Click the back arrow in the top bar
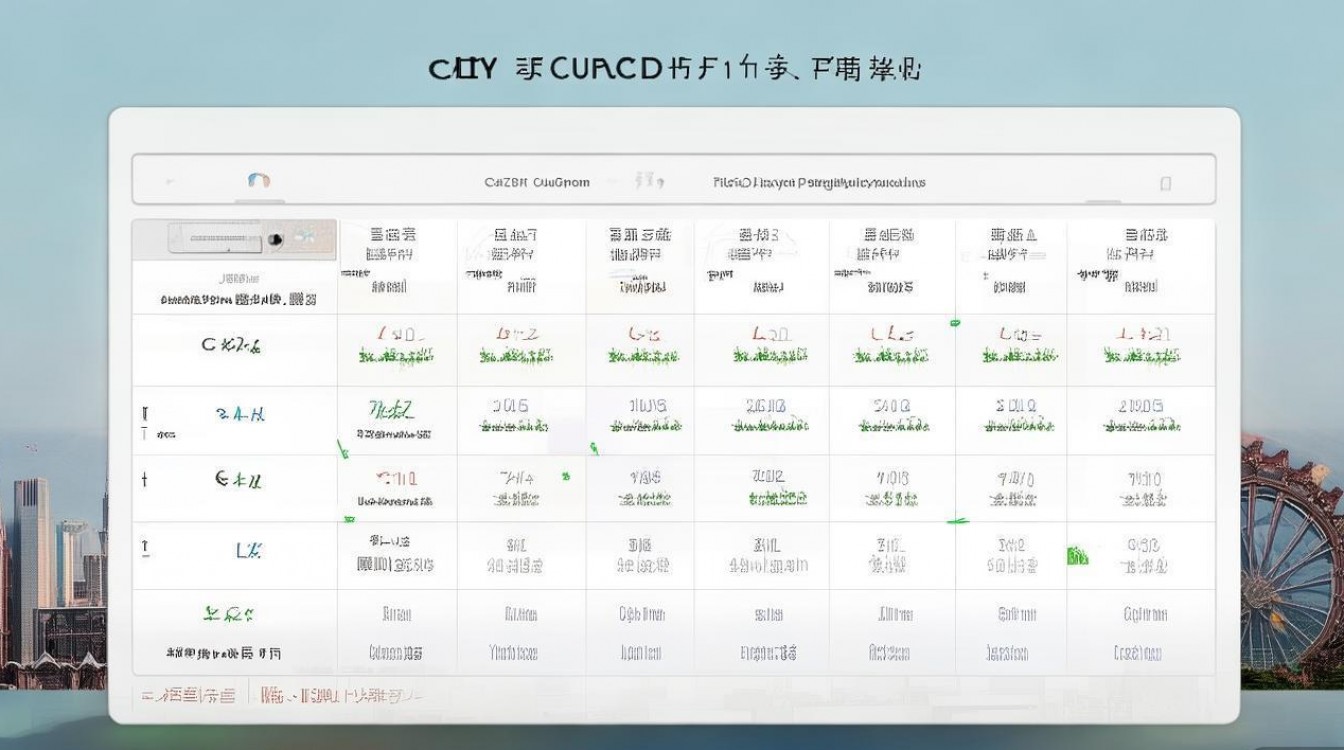The width and height of the screenshot is (1344, 750). [x=169, y=183]
